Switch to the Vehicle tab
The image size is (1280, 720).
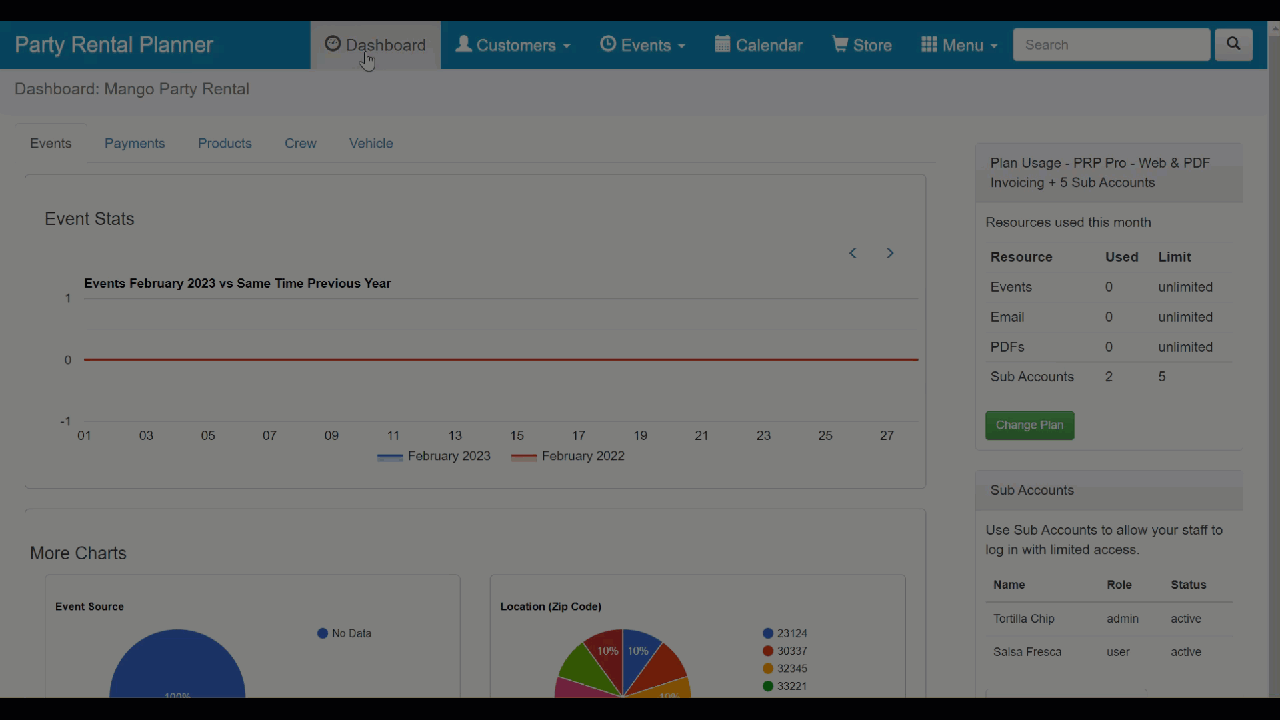pos(371,143)
